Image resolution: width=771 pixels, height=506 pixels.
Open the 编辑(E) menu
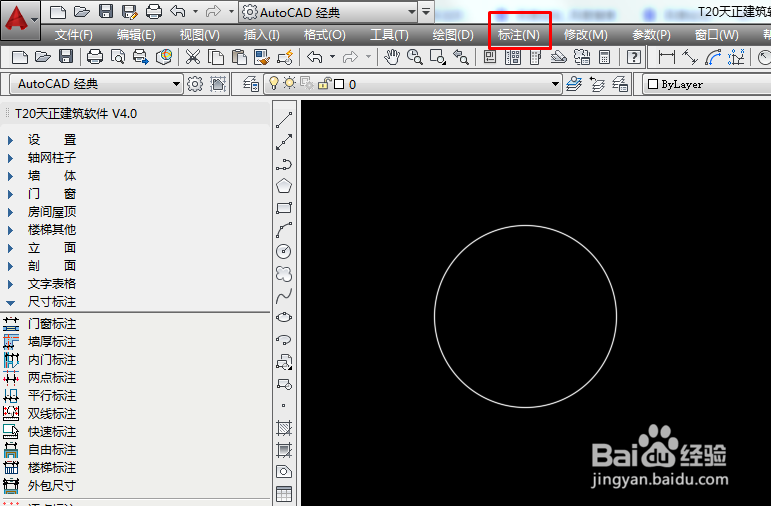(136, 35)
